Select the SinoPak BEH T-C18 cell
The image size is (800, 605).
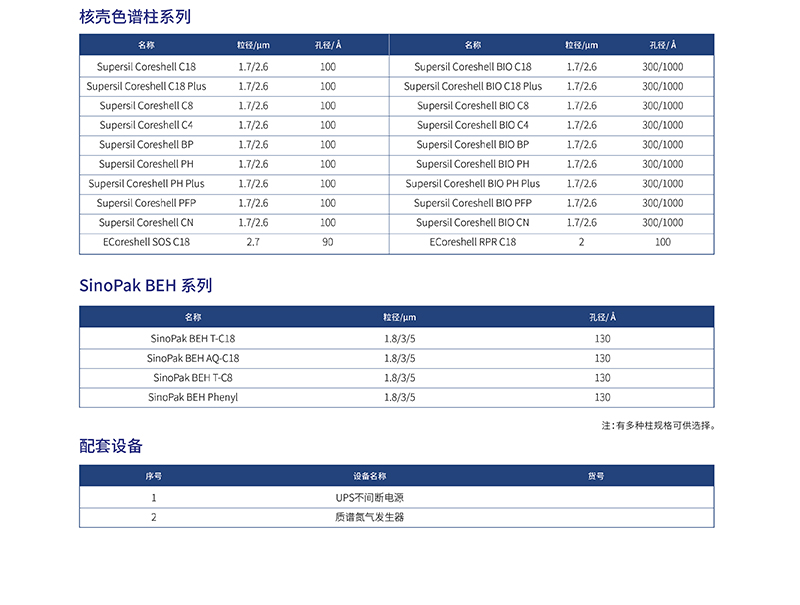pyautogui.click(x=193, y=339)
